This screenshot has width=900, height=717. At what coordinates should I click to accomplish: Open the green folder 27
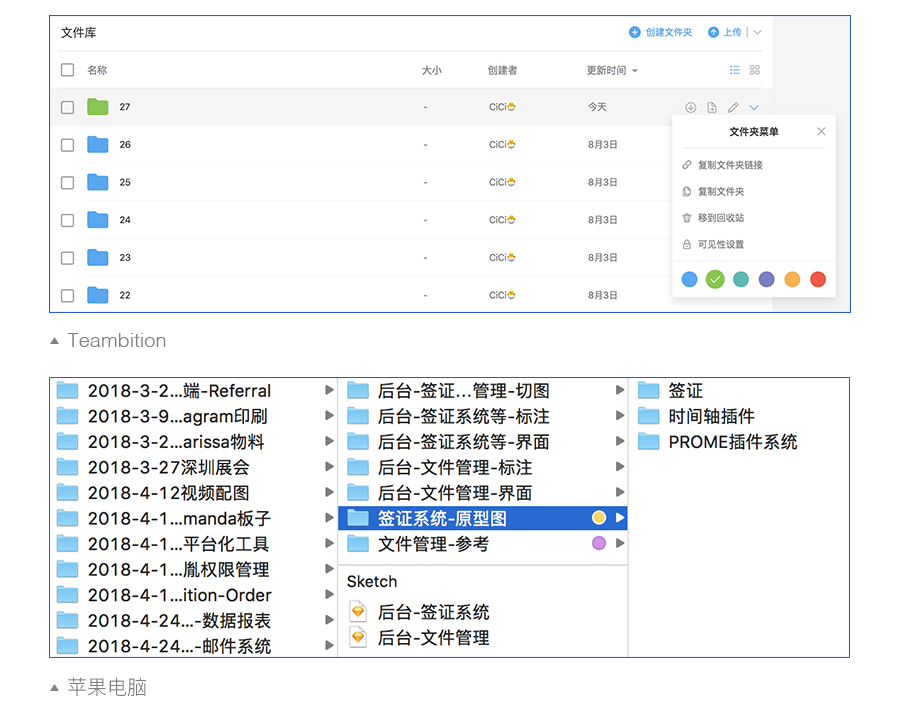pyautogui.click(x=98, y=107)
